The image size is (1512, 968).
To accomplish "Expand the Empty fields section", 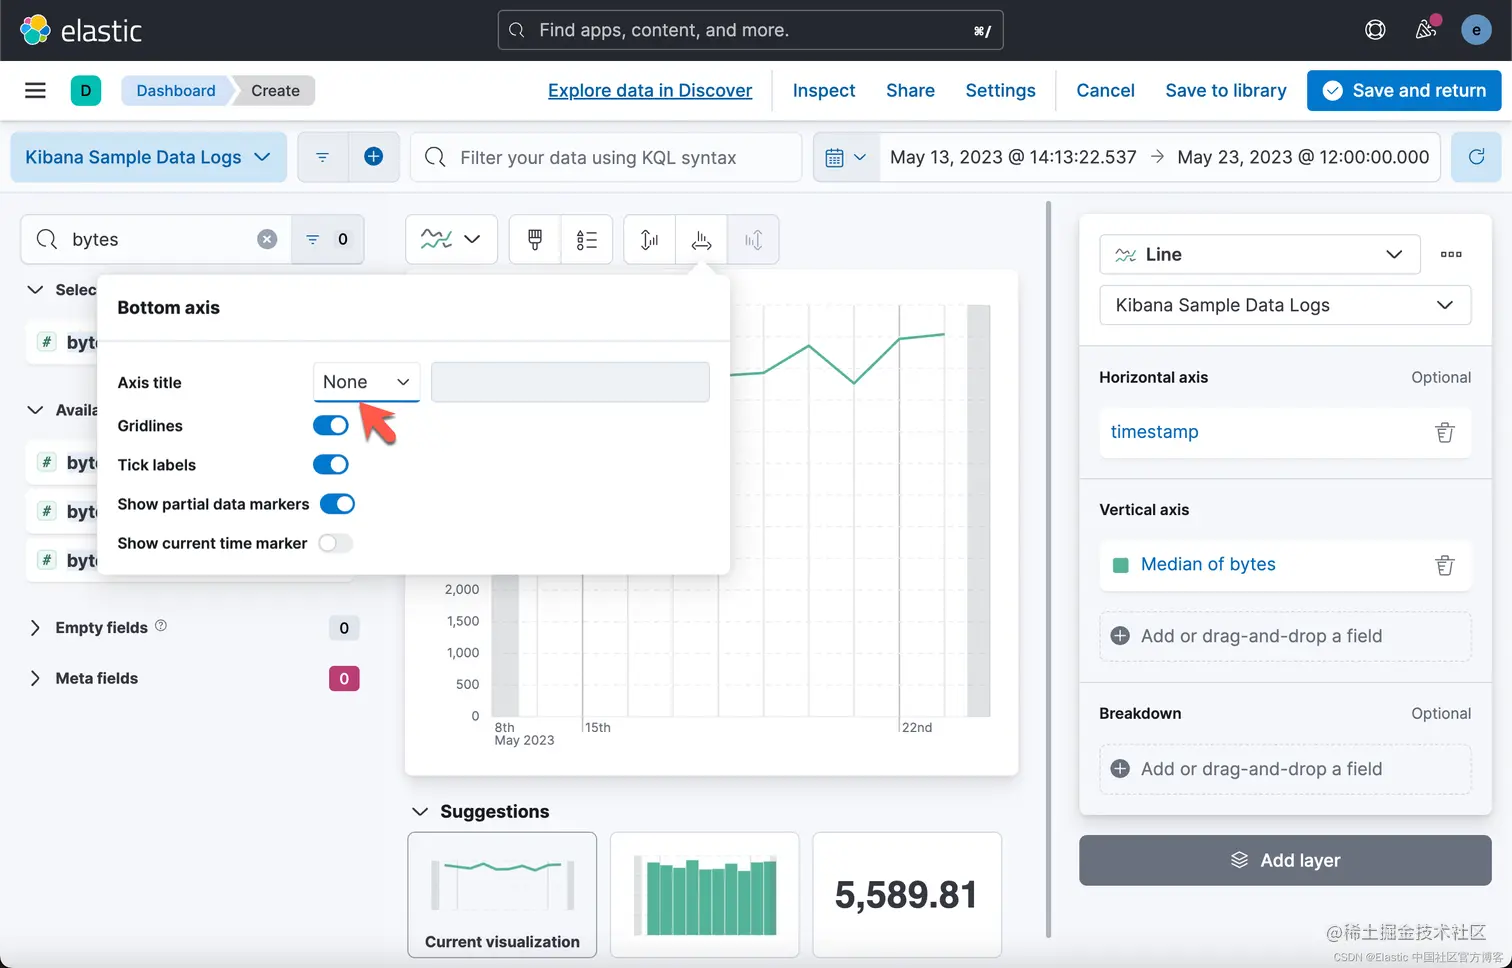I will pyautogui.click(x=35, y=627).
